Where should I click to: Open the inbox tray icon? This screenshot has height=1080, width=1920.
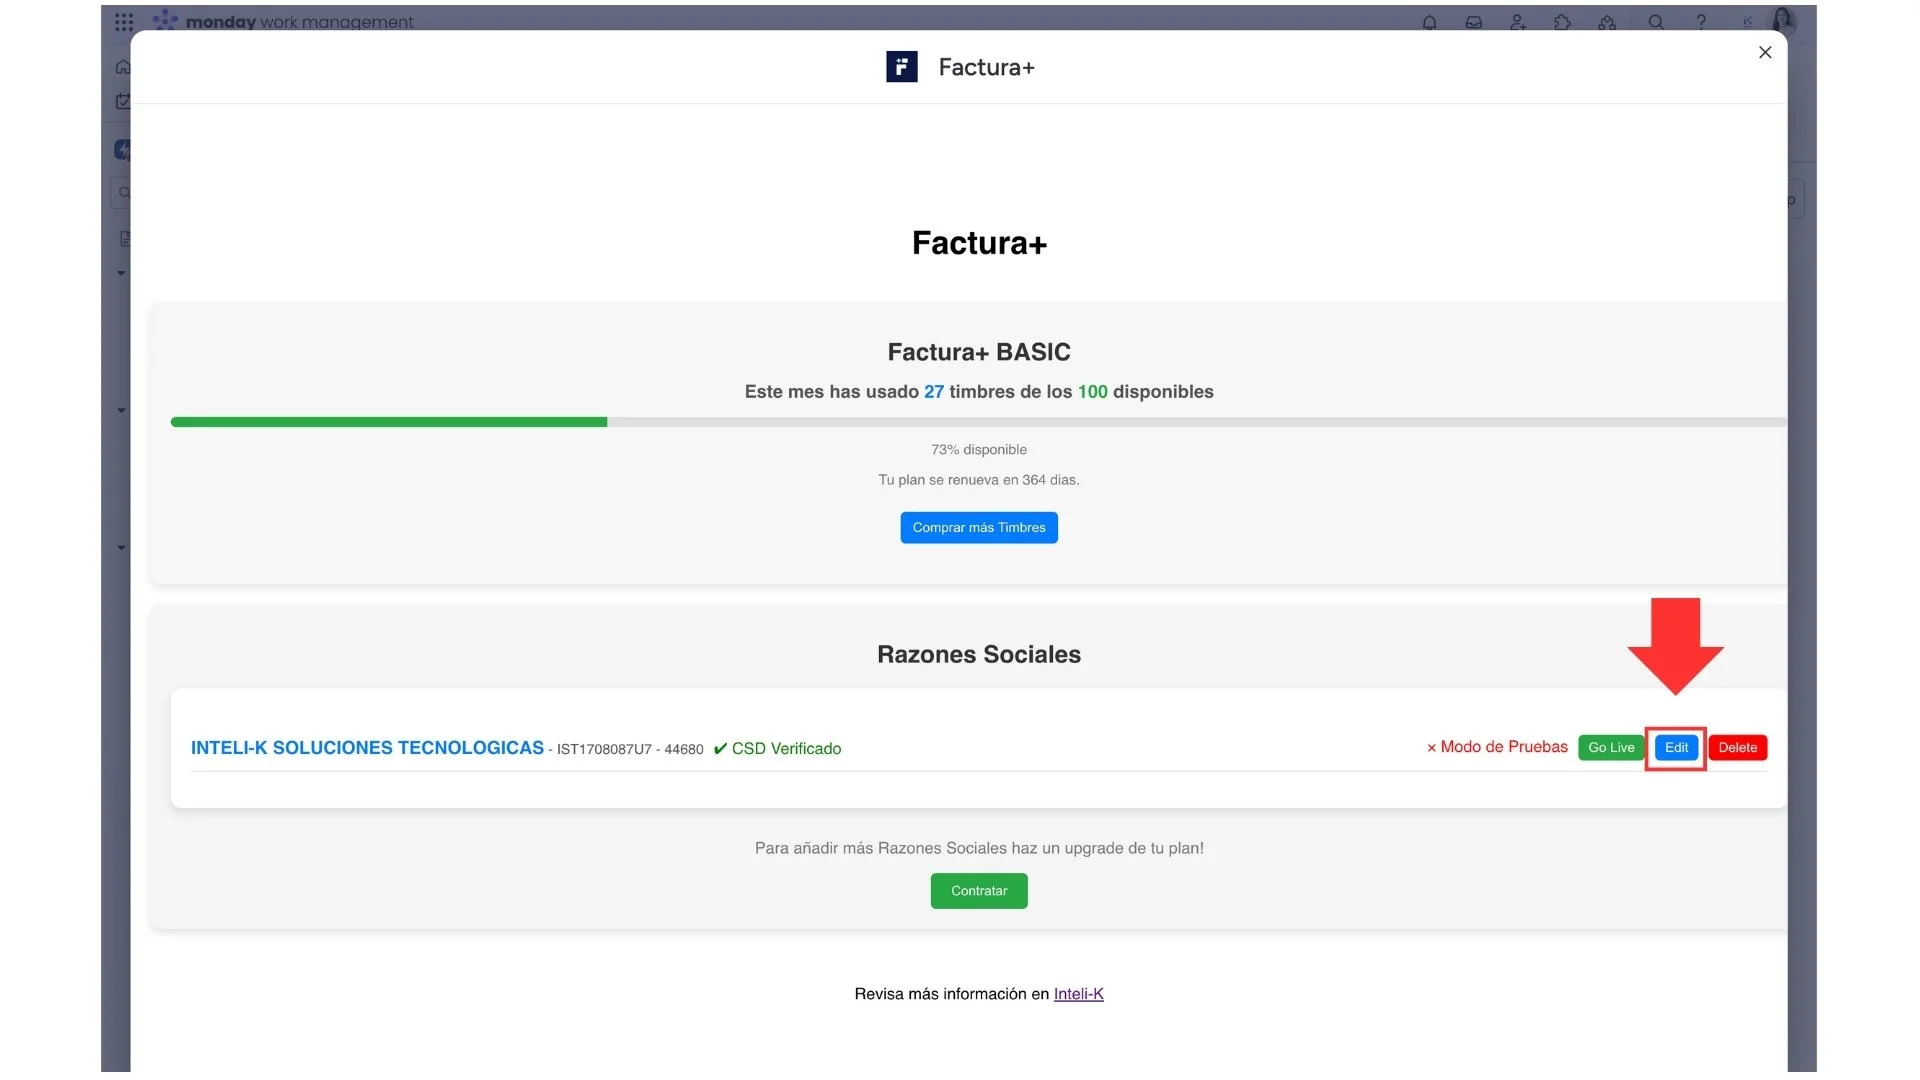coord(1474,22)
